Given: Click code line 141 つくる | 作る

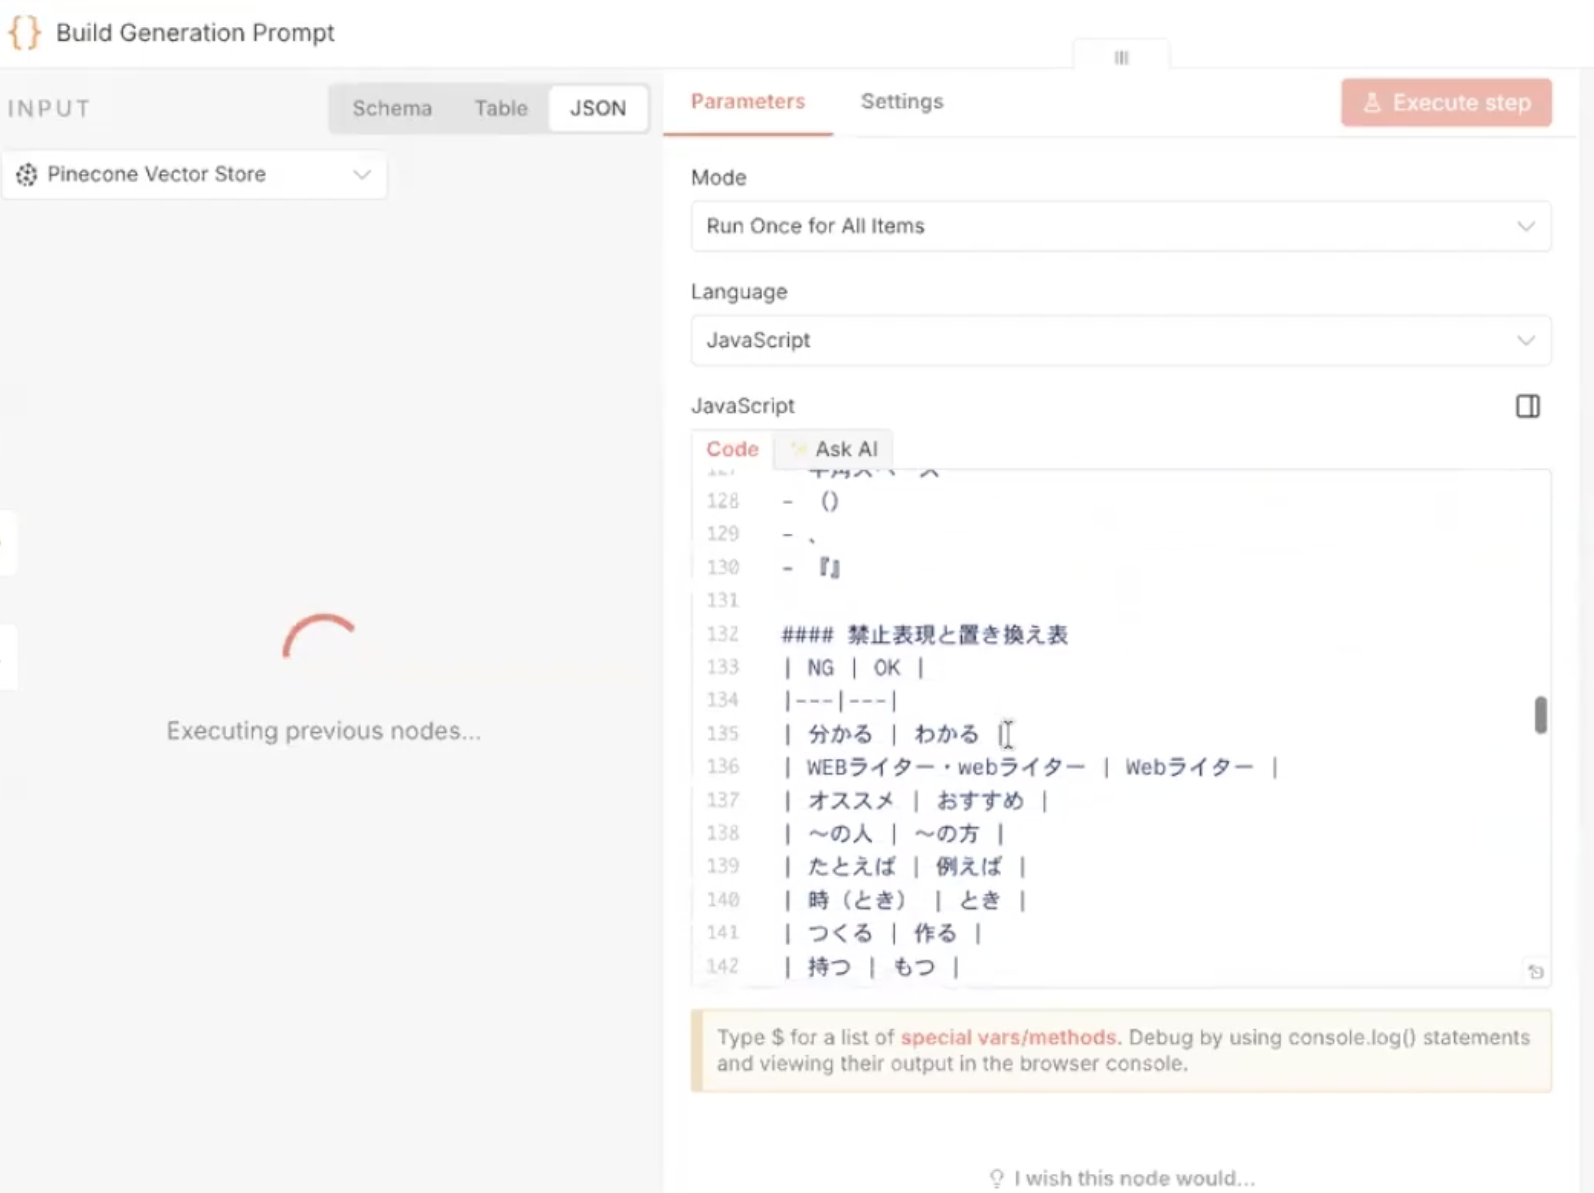Looking at the screenshot, I should [882, 933].
